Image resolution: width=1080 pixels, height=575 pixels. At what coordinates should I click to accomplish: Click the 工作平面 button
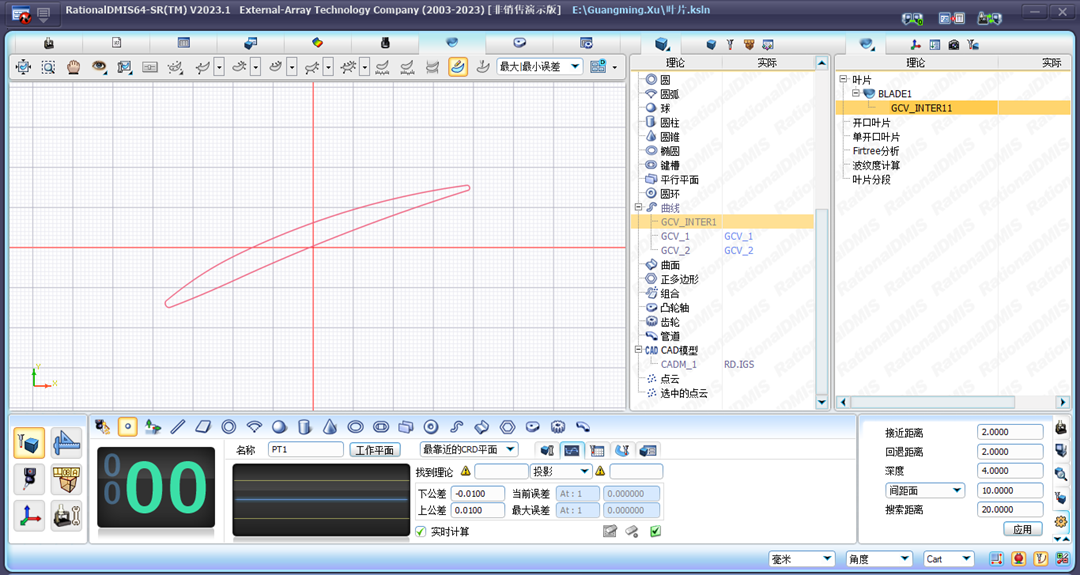[375, 450]
